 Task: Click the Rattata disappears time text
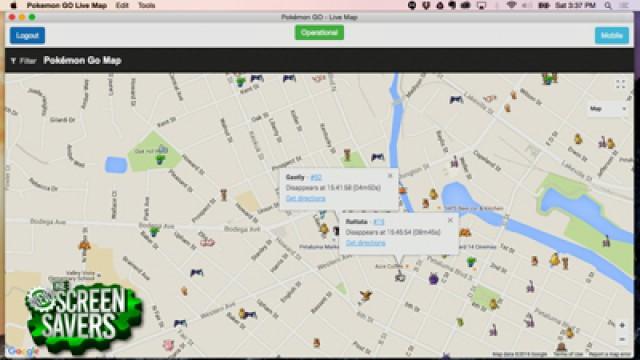pos(393,232)
